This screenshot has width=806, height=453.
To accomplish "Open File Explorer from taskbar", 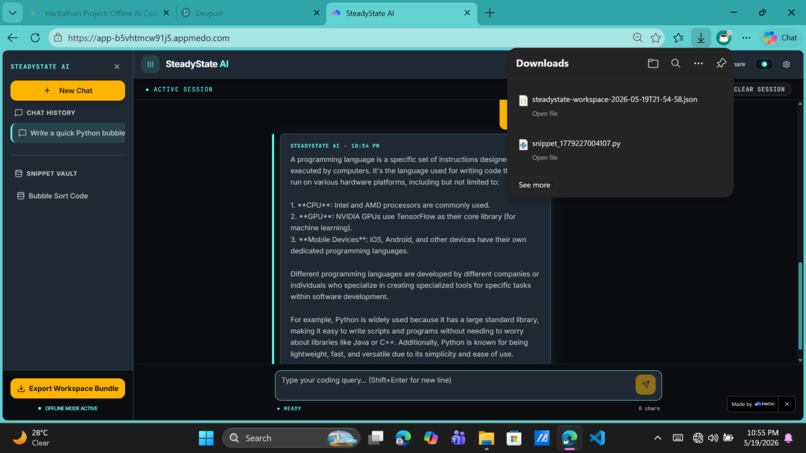I will (x=486, y=438).
